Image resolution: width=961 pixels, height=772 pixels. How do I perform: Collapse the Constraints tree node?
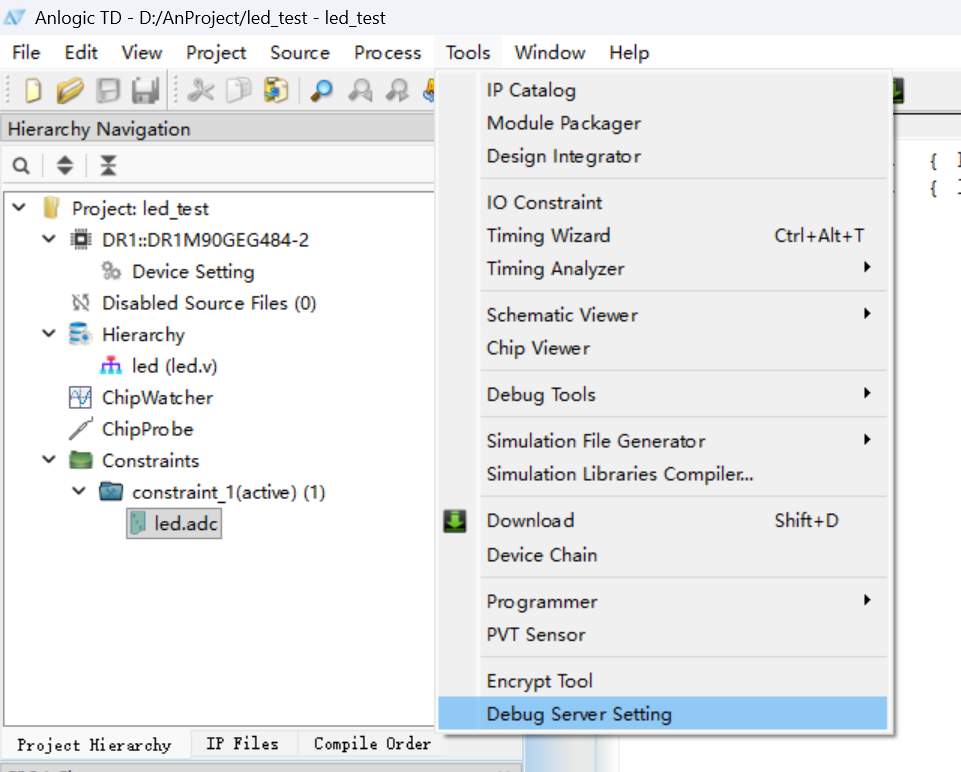49,460
